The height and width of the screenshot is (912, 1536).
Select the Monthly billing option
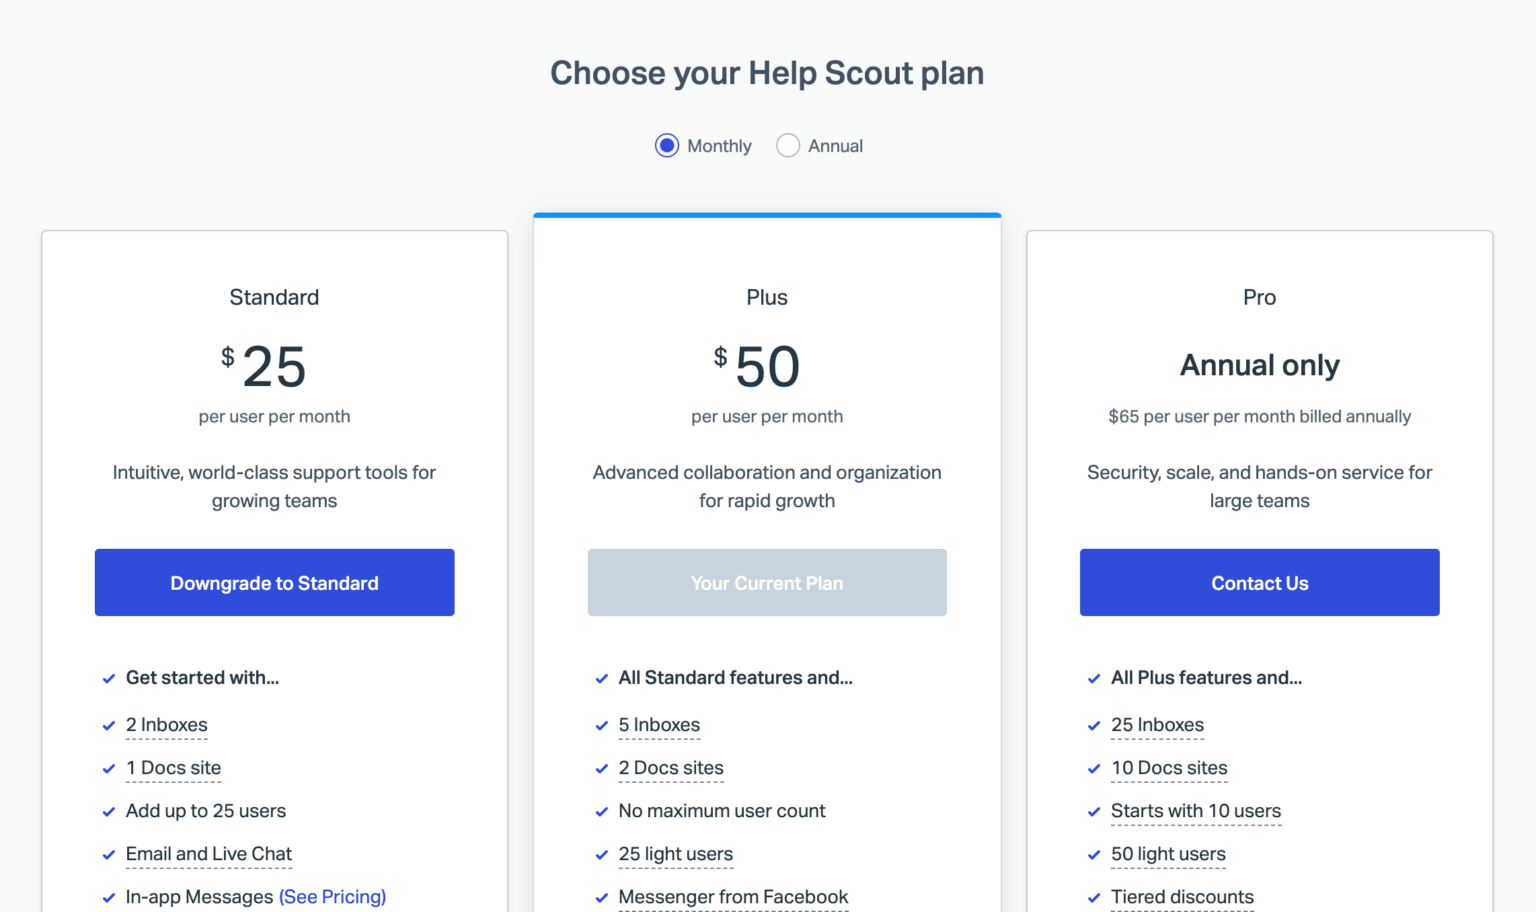(x=666, y=145)
